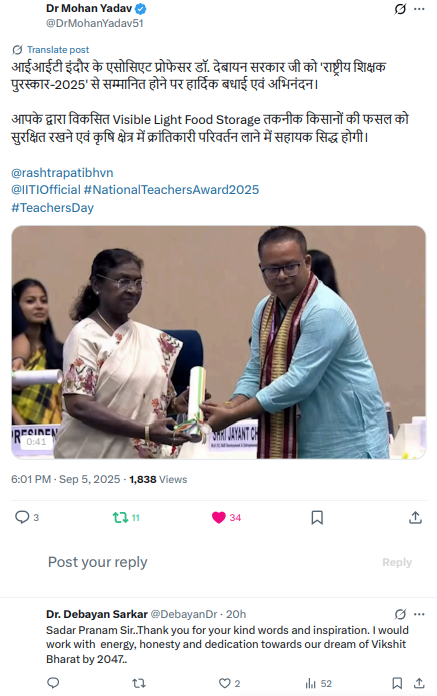Open the #TeachersDay hashtag
This screenshot has width=437, height=696.
pyautogui.click(x=52, y=208)
